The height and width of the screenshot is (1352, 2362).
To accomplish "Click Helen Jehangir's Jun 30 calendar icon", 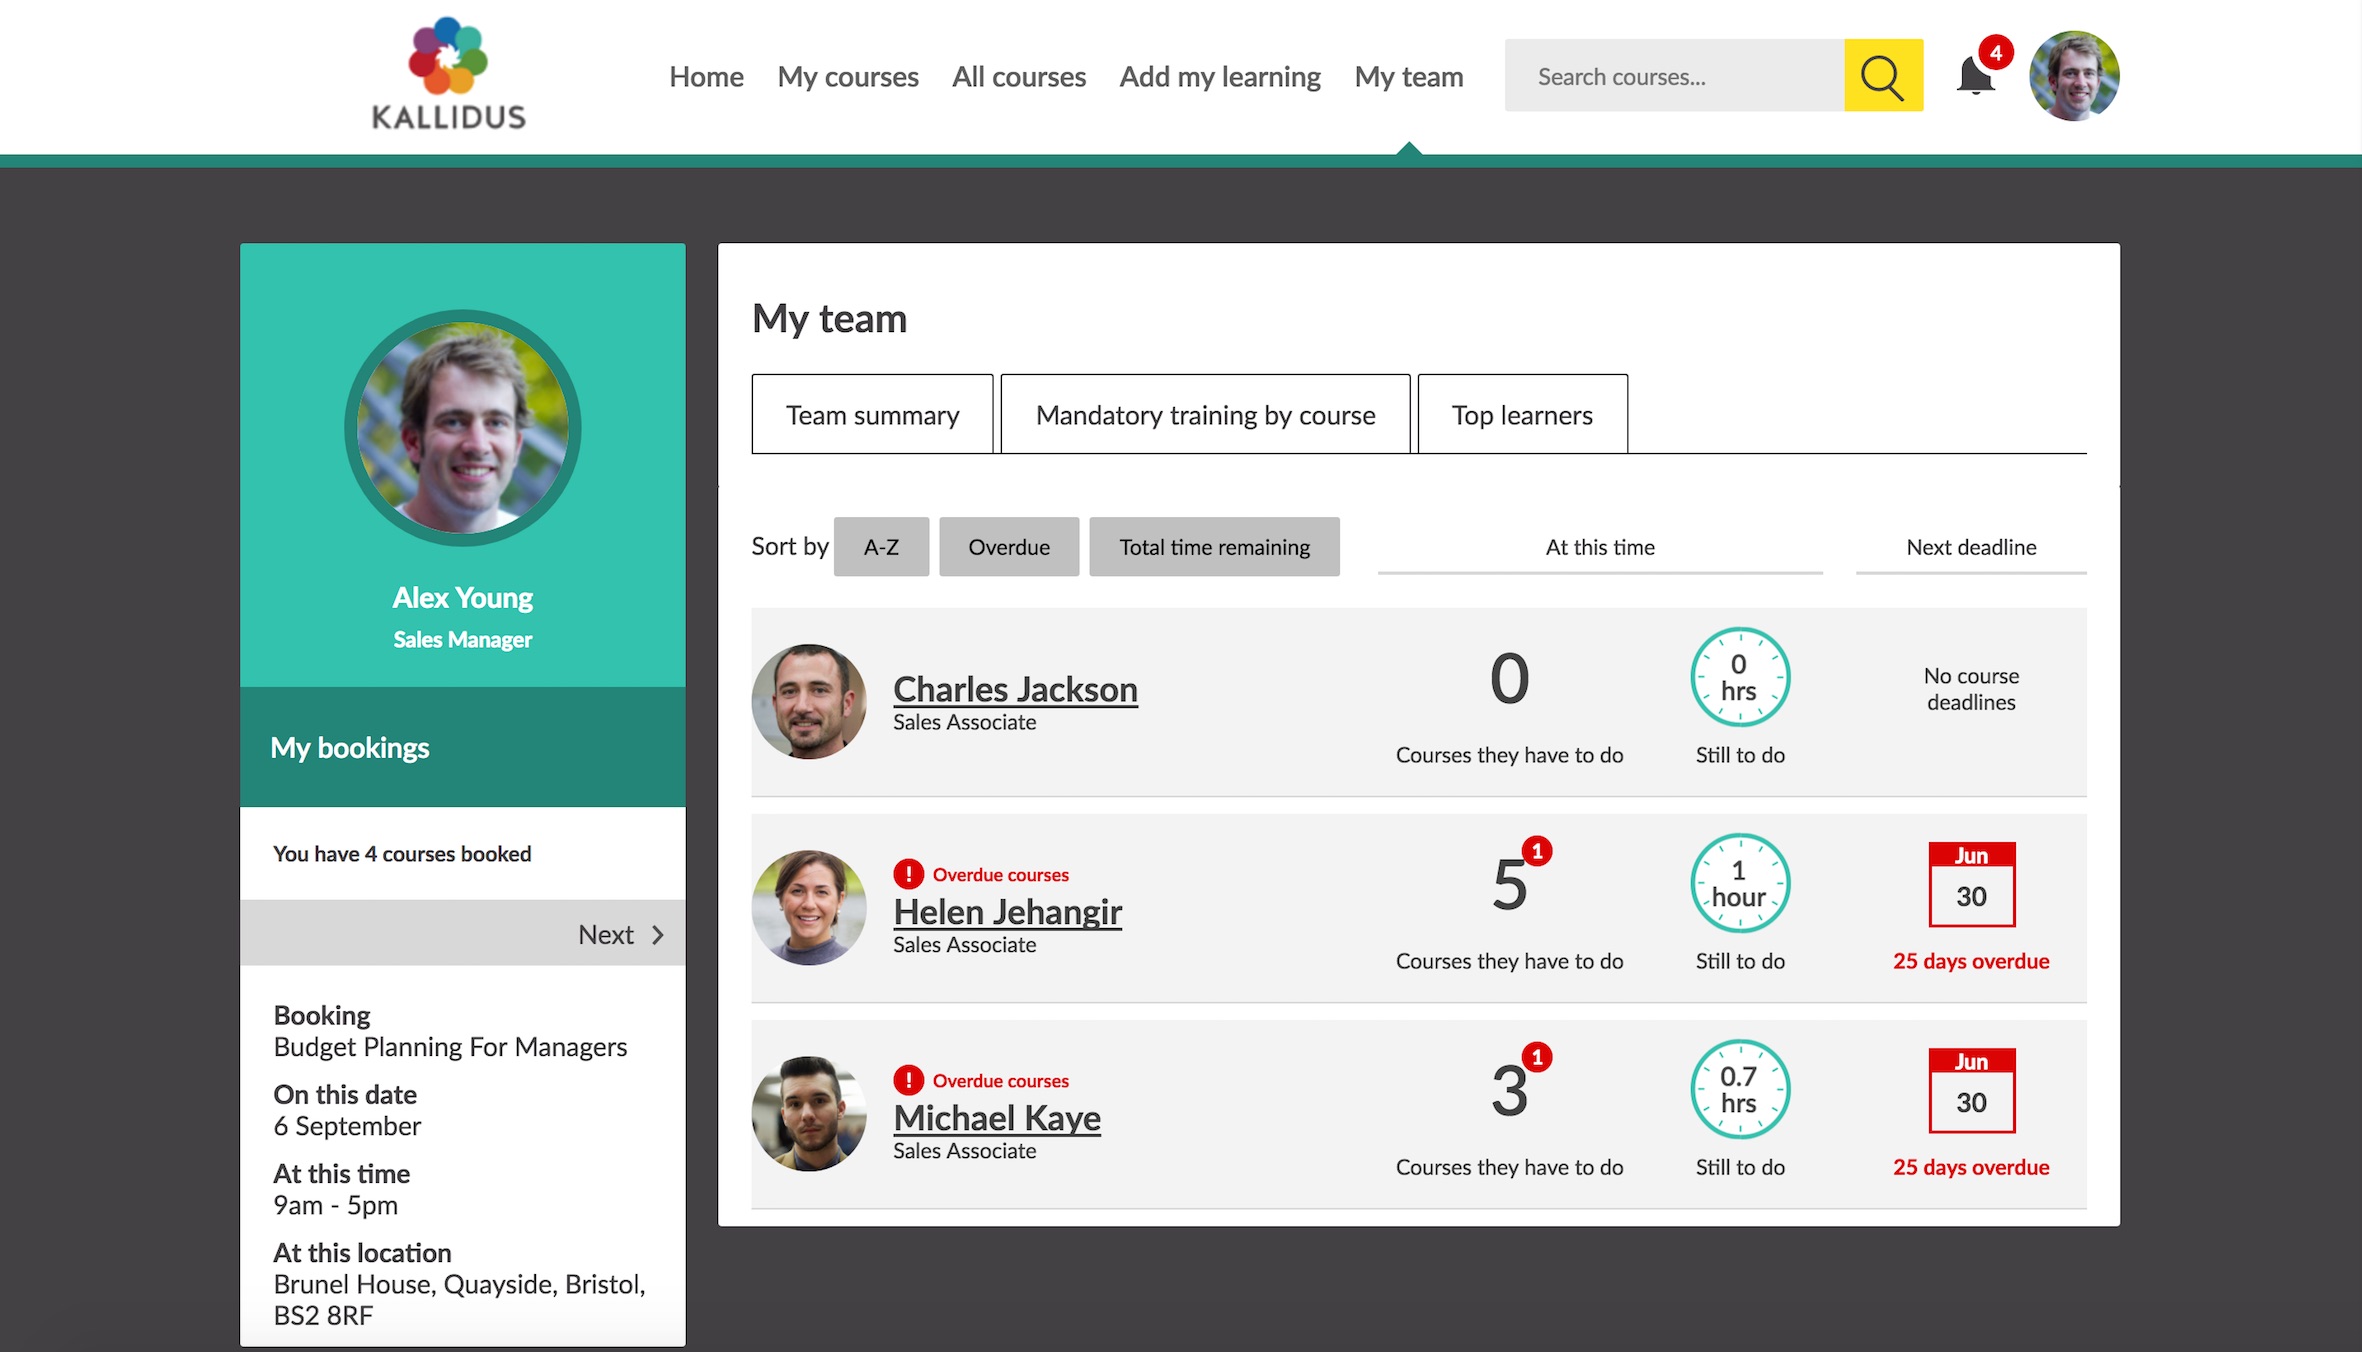I will coord(1971,884).
